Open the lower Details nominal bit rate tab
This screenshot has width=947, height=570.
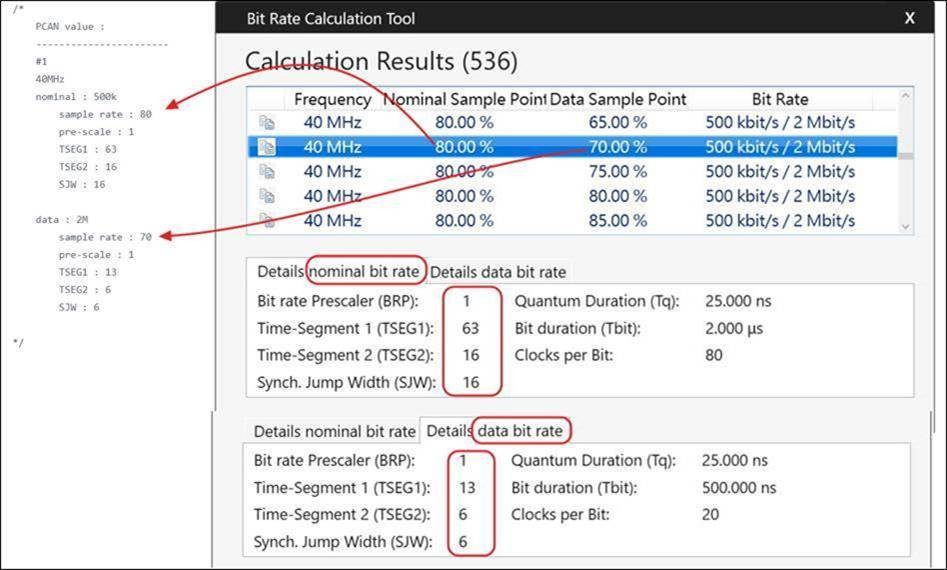point(334,432)
